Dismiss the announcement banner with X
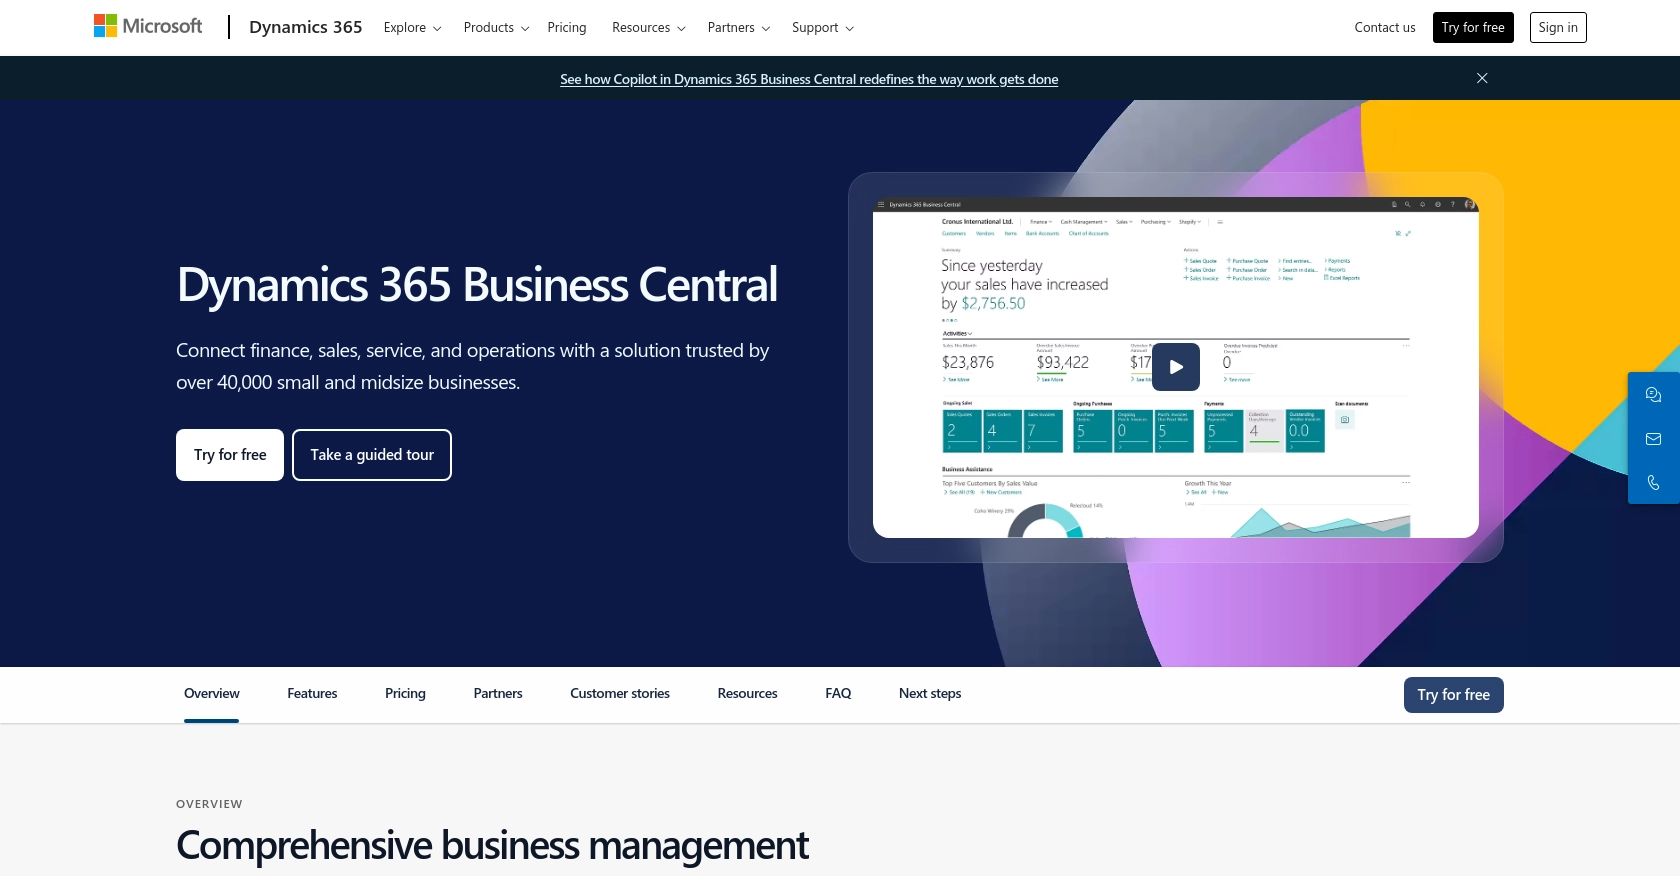 pos(1482,78)
